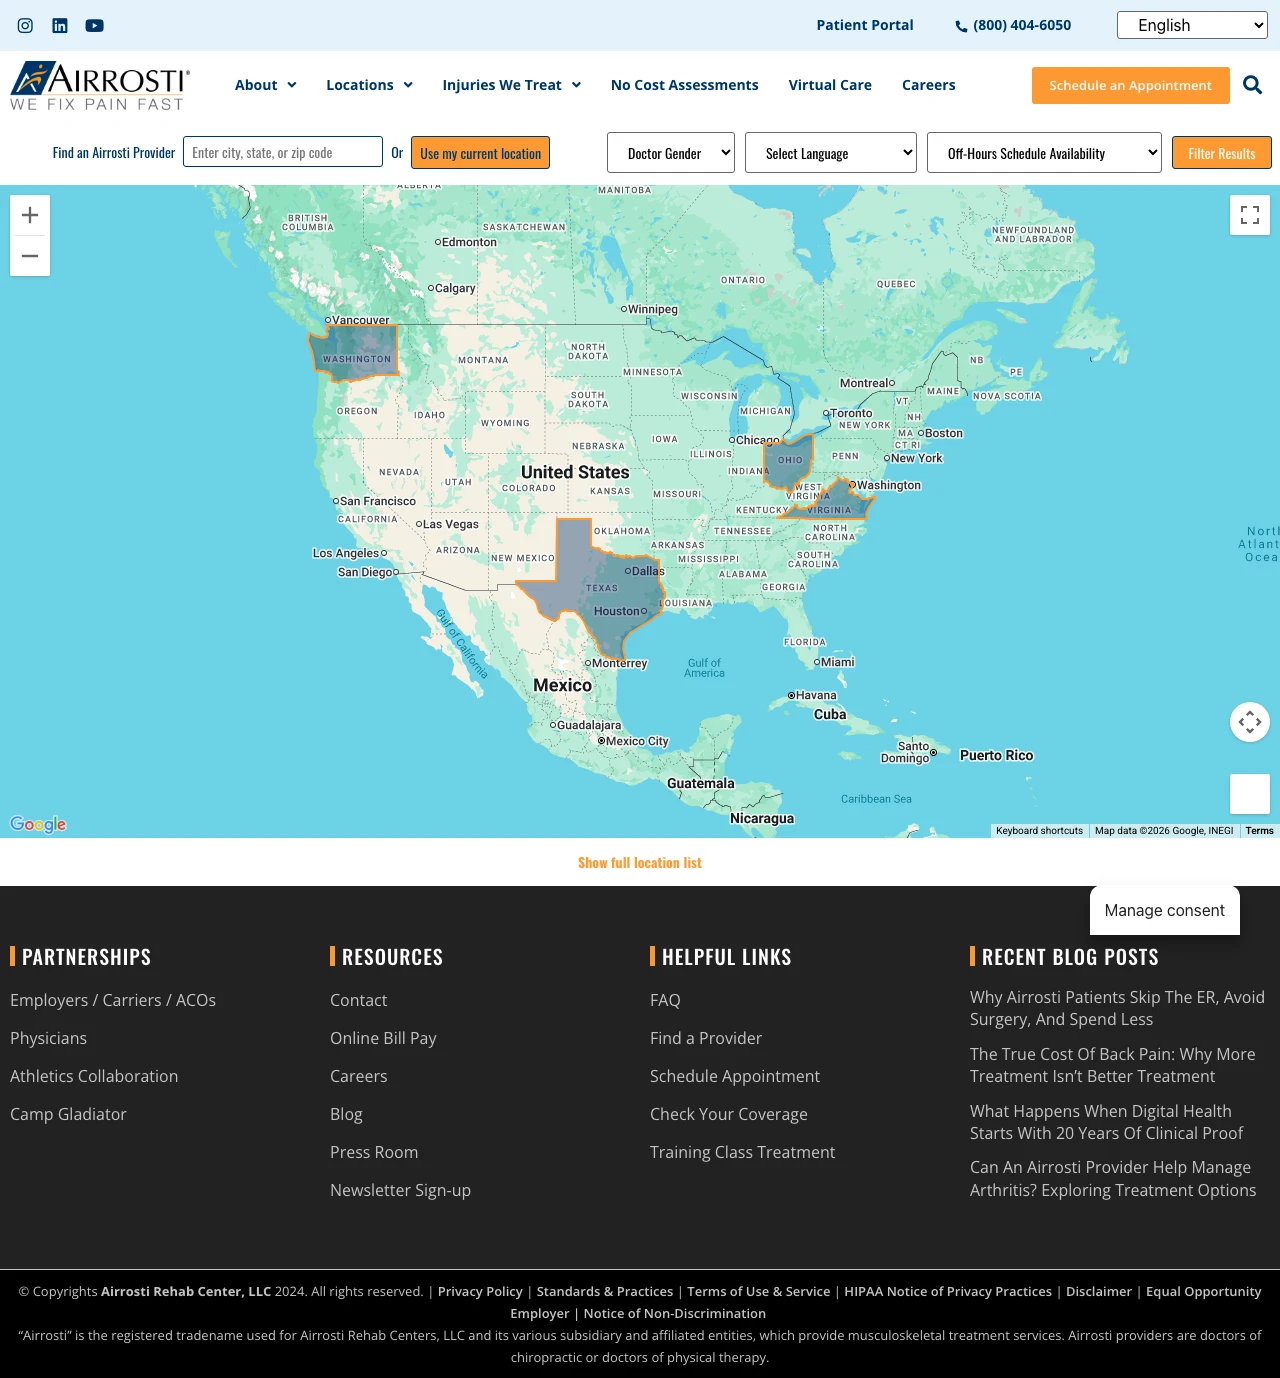Open the Disclaimer link
Screen dimensions: 1280x1378
click(x=1099, y=1291)
